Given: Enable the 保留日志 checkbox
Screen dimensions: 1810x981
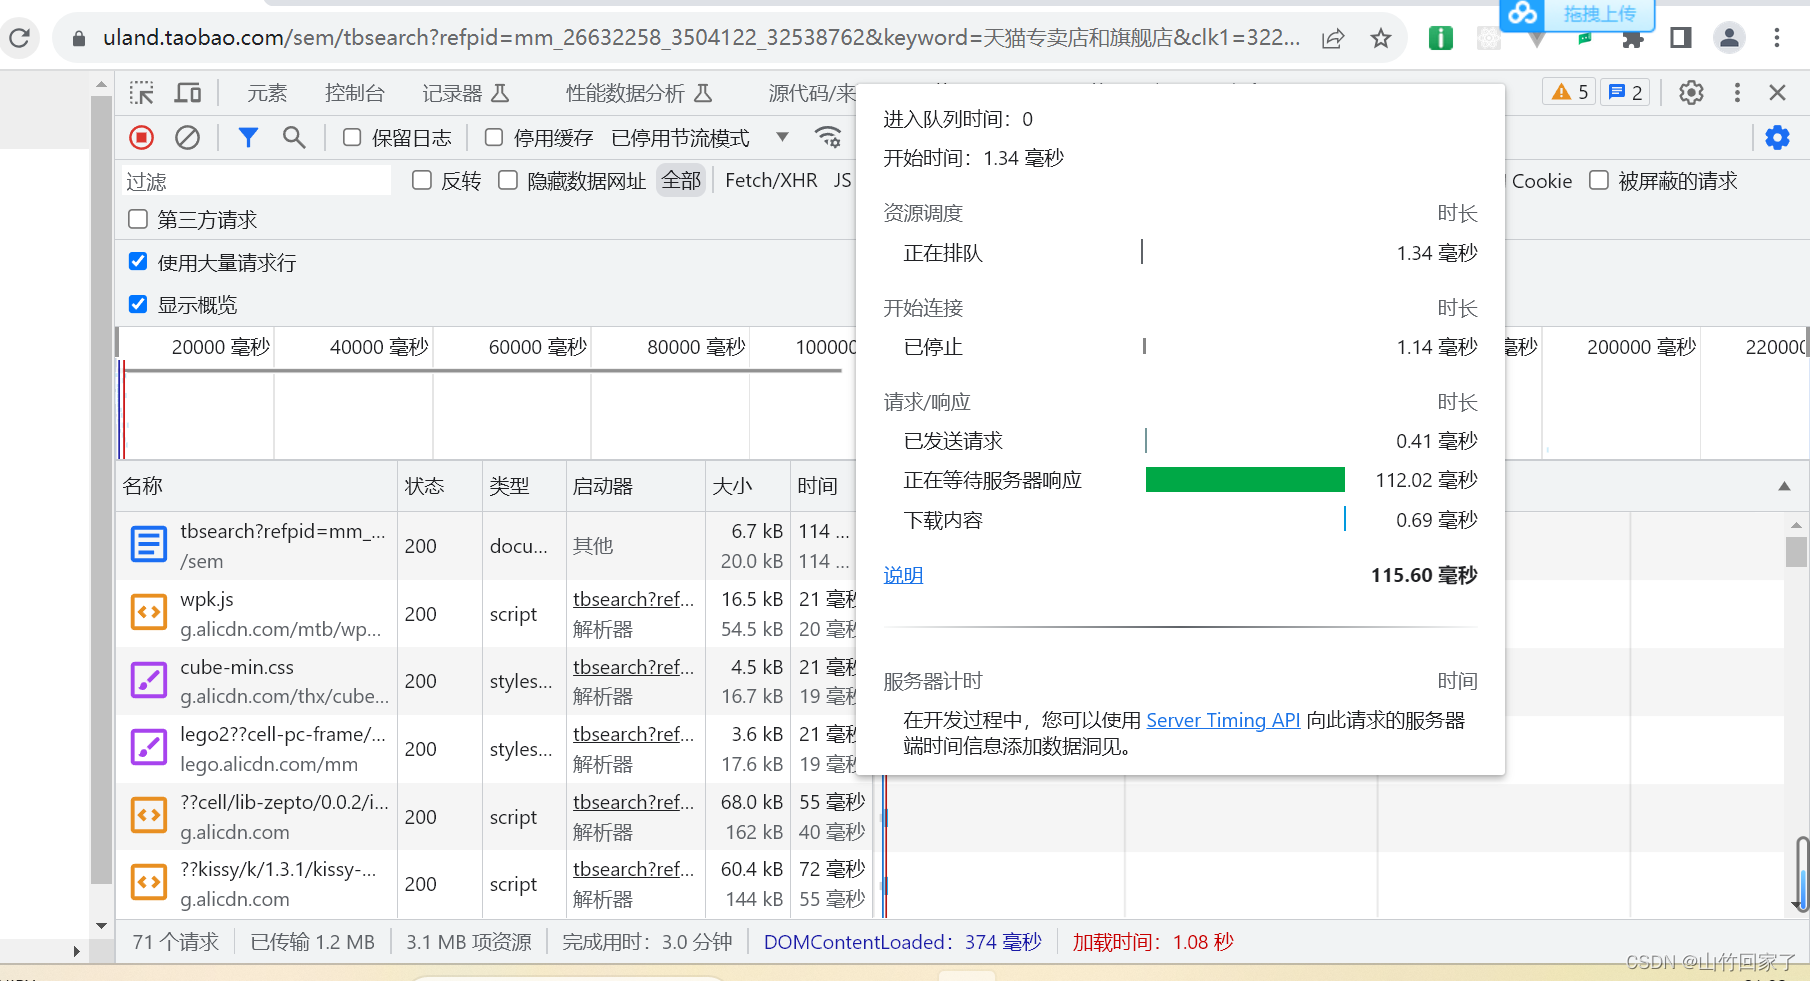Looking at the screenshot, I should 352,137.
